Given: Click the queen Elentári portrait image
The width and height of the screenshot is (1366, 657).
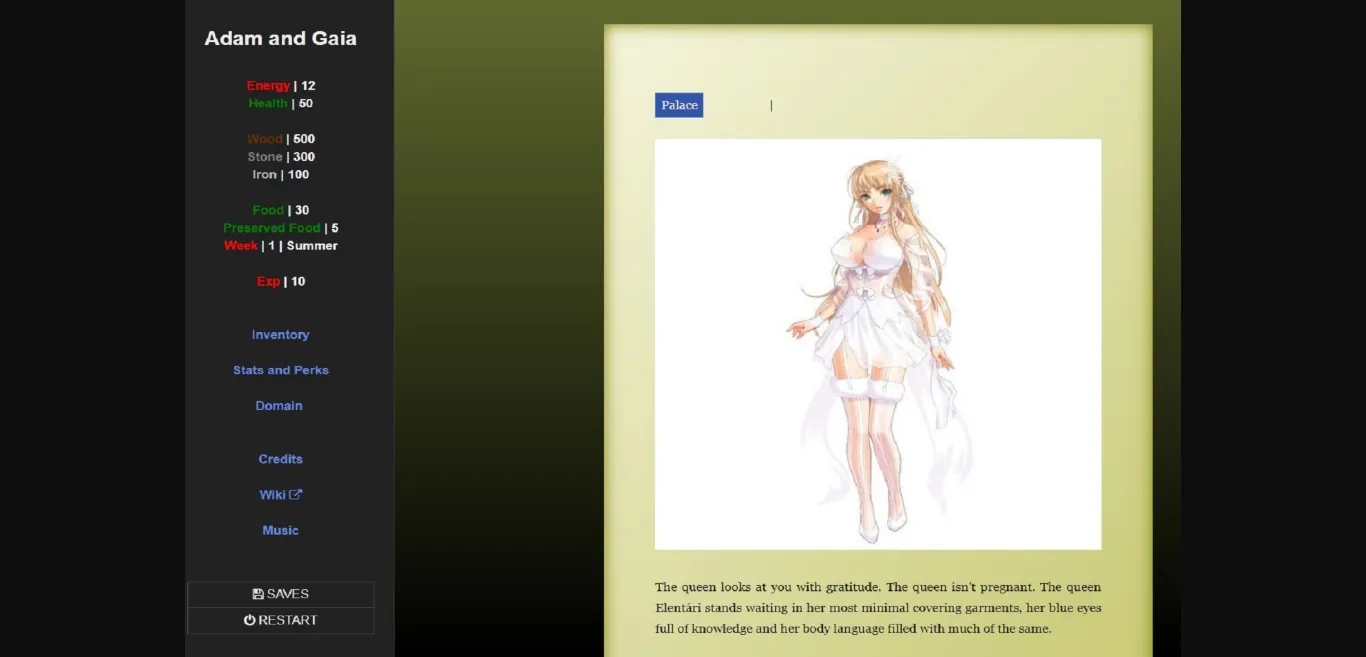Looking at the screenshot, I should (877, 344).
